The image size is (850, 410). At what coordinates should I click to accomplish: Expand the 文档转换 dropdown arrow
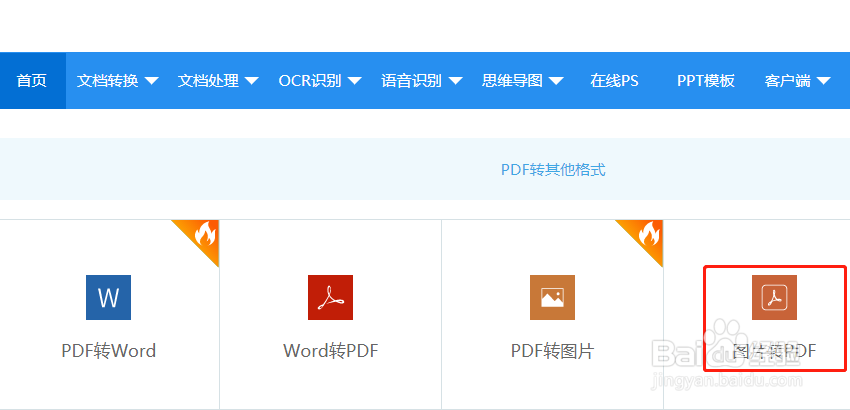pyautogui.click(x=152, y=81)
